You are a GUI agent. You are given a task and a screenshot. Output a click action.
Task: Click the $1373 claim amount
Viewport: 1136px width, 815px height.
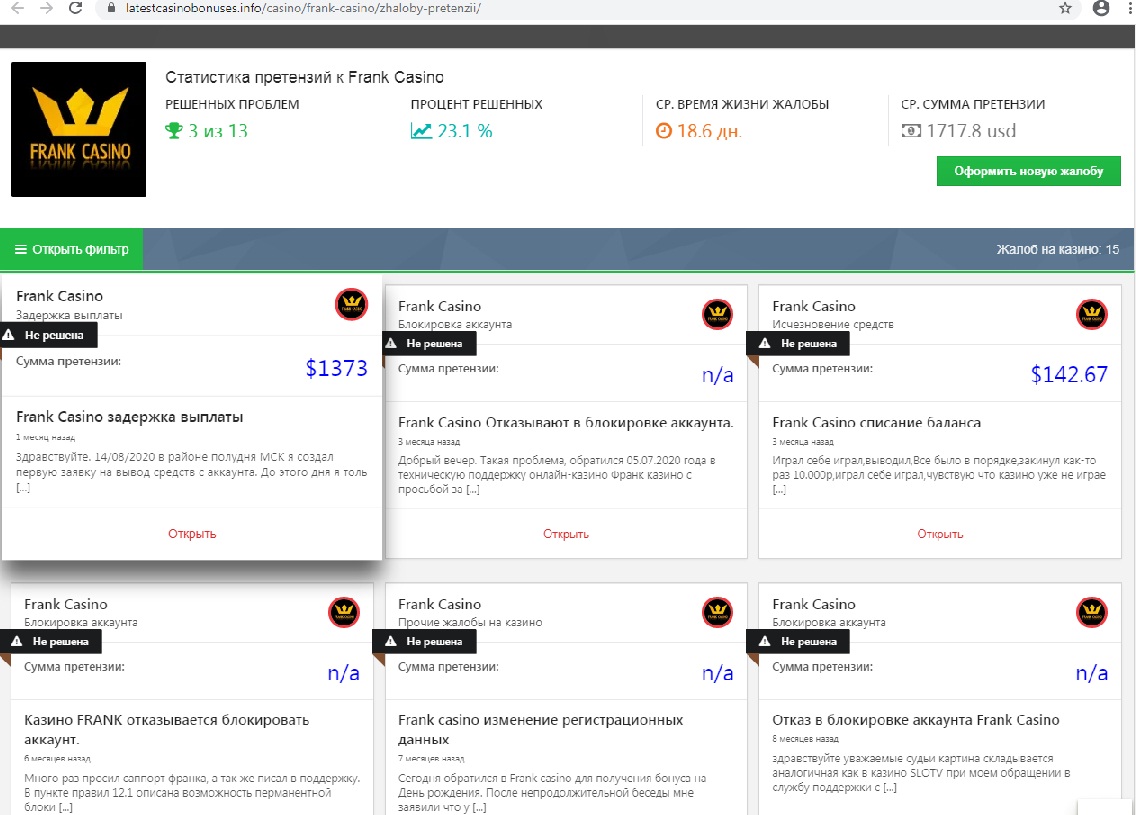336,368
